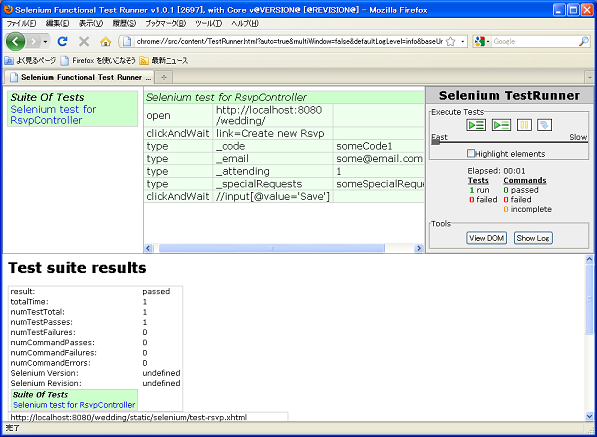This screenshot has width=597, height=437.
Task: Click the 'Selenium Version:' label
Action: point(44,373)
